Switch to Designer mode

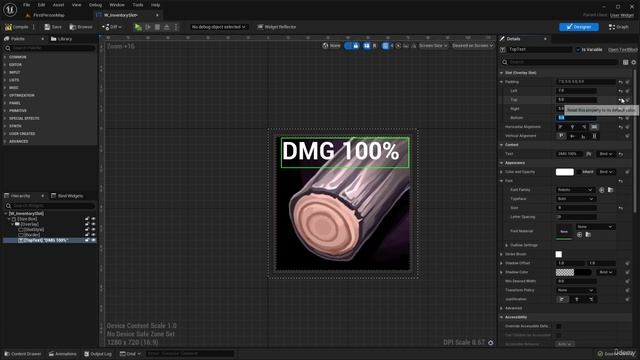coord(579,27)
